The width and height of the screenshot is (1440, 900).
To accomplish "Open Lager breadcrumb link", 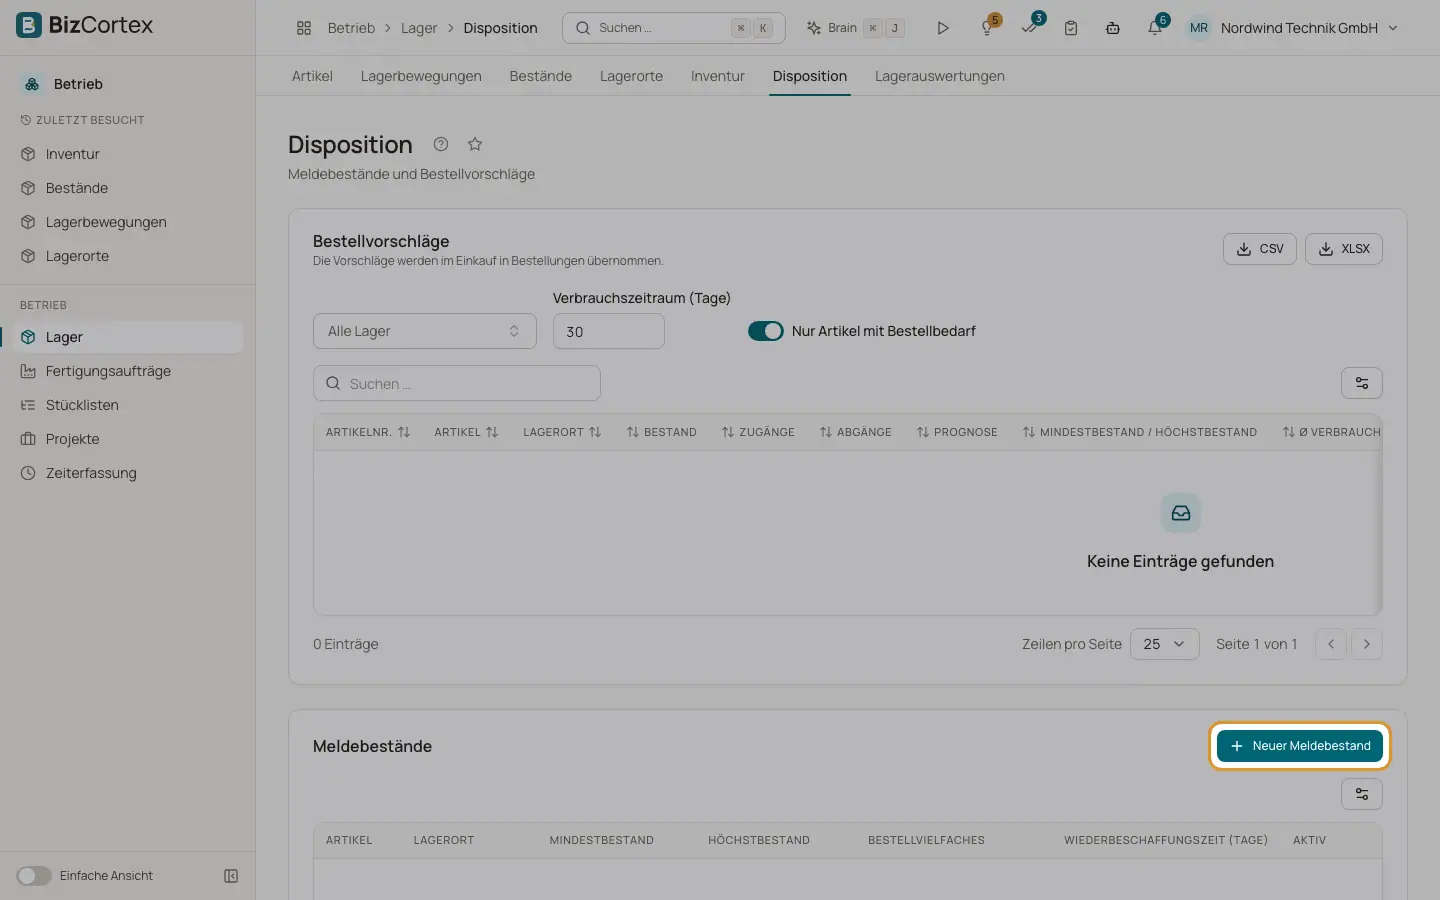I will 419,28.
